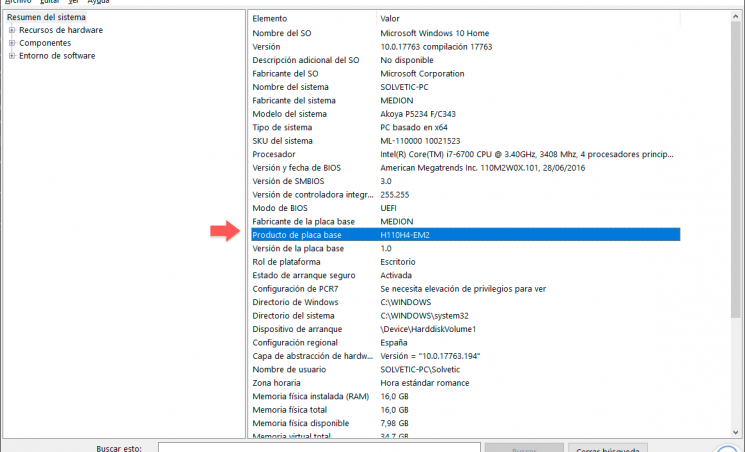Expand the Recursos de hardware node
Screen dimensions: 745x452
click(x=12, y=30)
